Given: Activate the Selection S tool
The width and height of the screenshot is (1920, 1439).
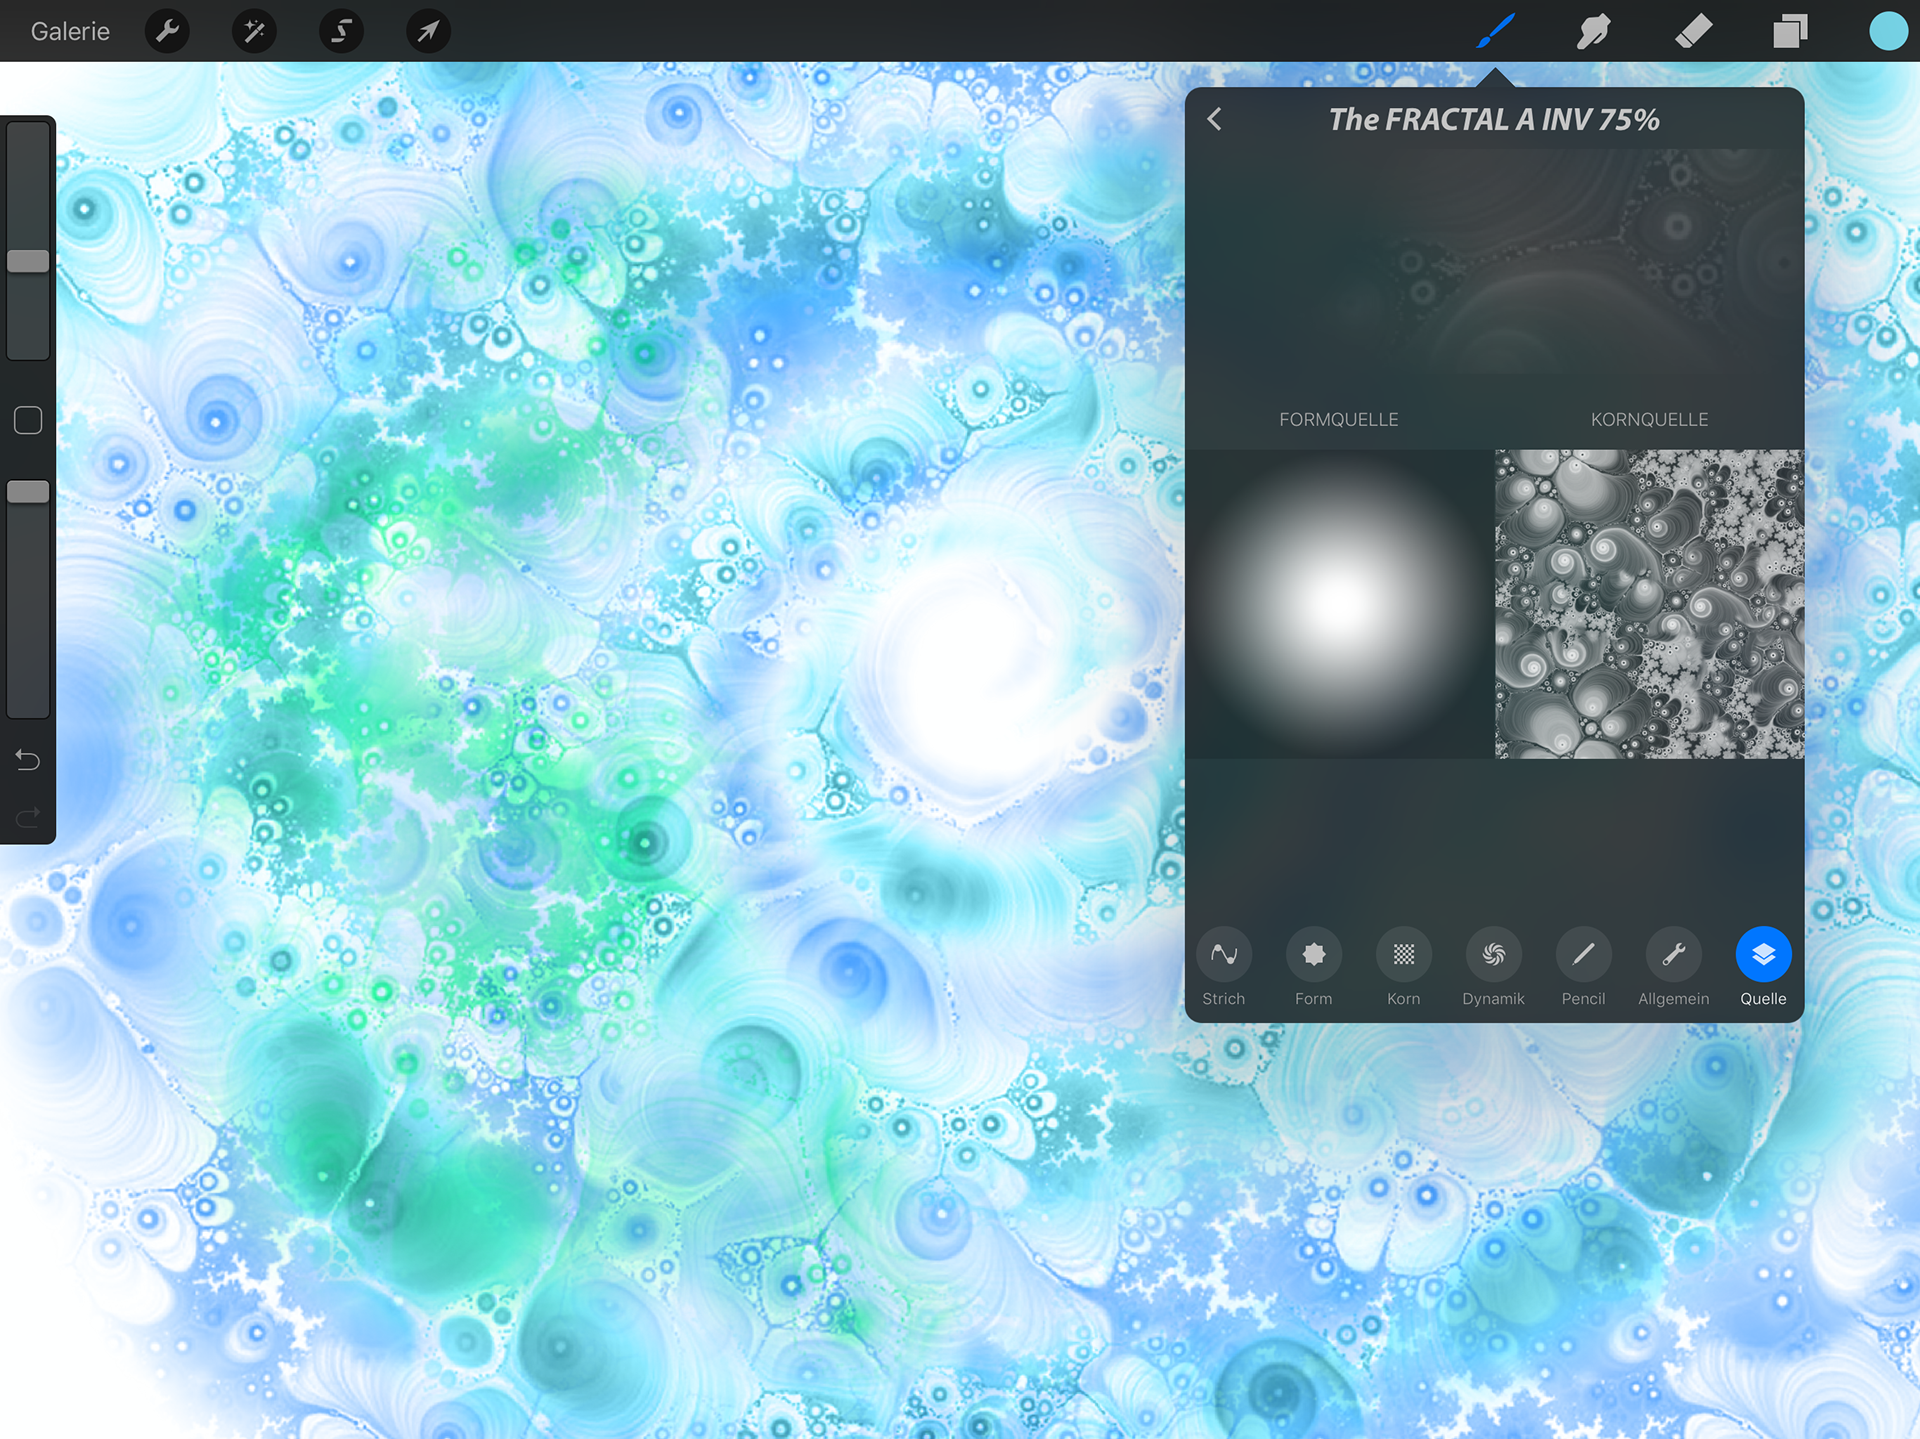Looking at the screenshot, I should click(x=341, y=31).
